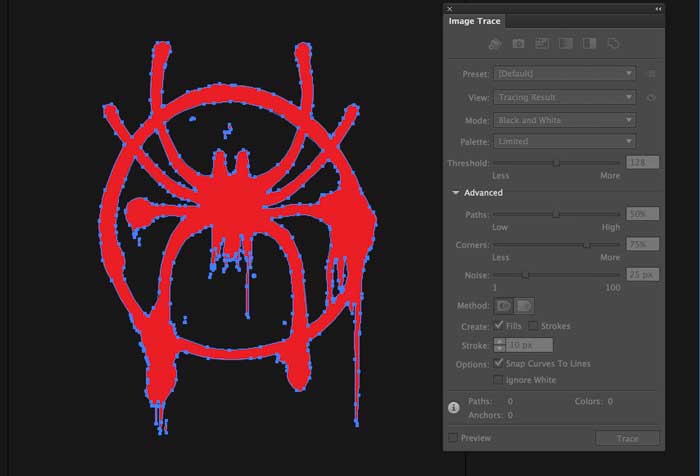Apply the Low Color preset icon
This screenshot has width=700, height=476.
click(x=542, y=43)
